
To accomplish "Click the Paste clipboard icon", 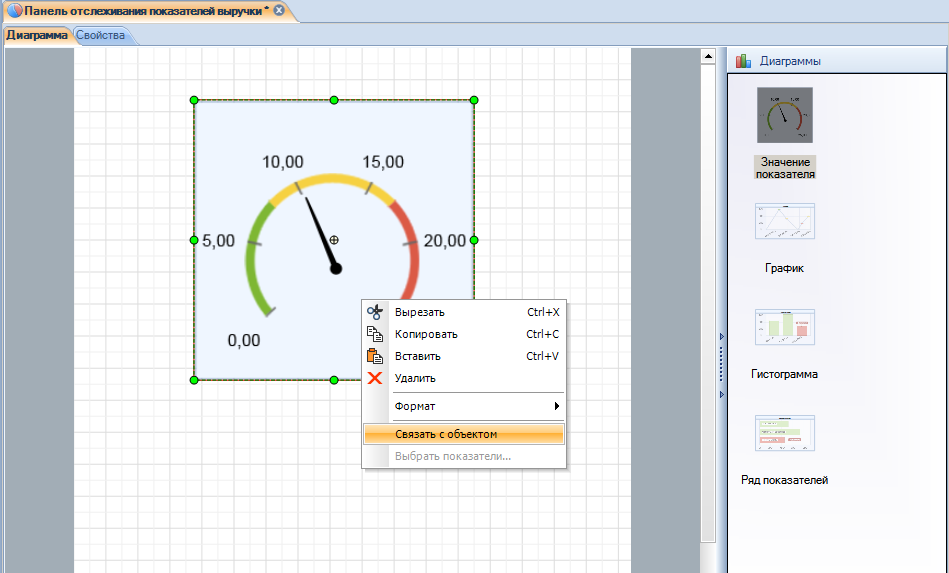I will [x=375, y=356].
